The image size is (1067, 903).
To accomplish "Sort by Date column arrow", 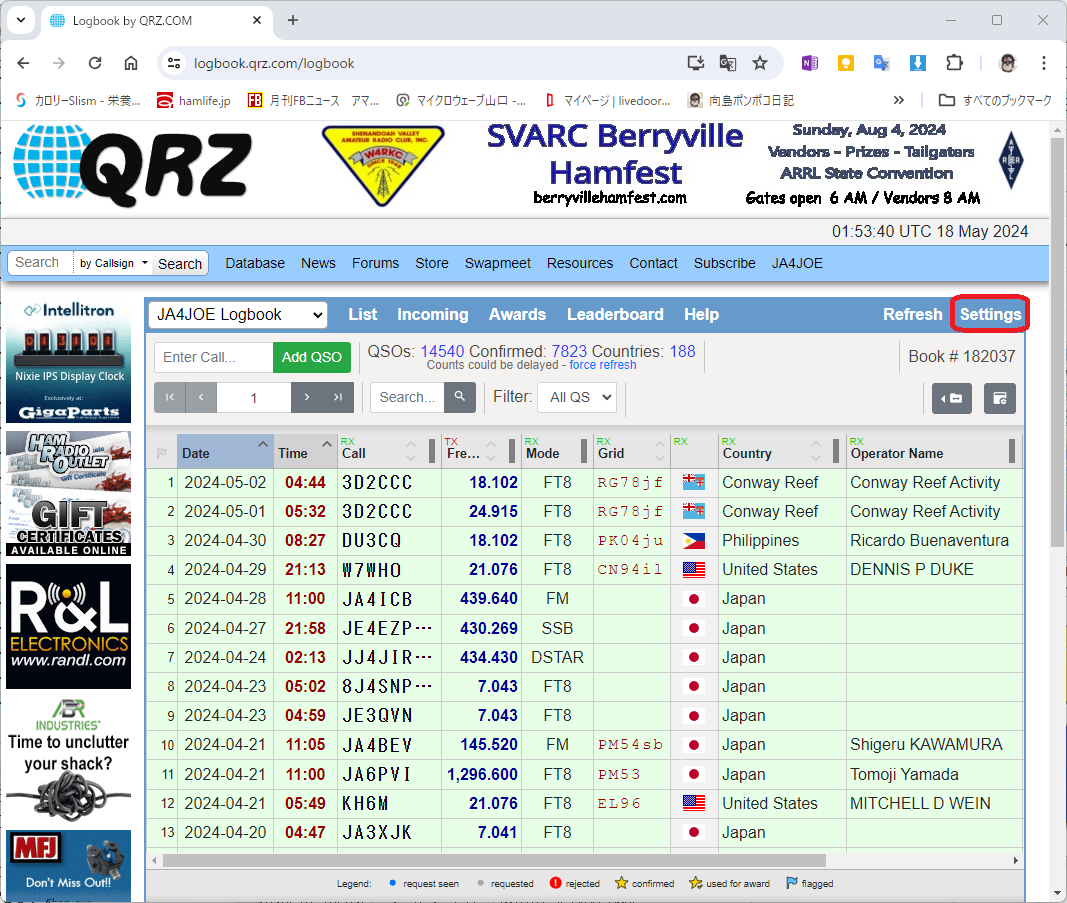I will pyautogui.click(x=263, y=444).
